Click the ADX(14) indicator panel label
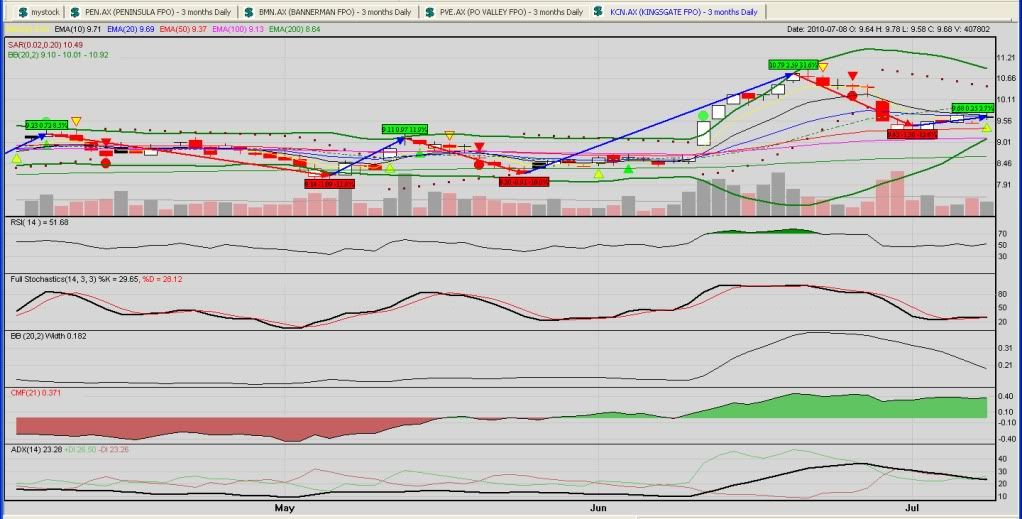 pyautogui.click(x=23, y=450)
